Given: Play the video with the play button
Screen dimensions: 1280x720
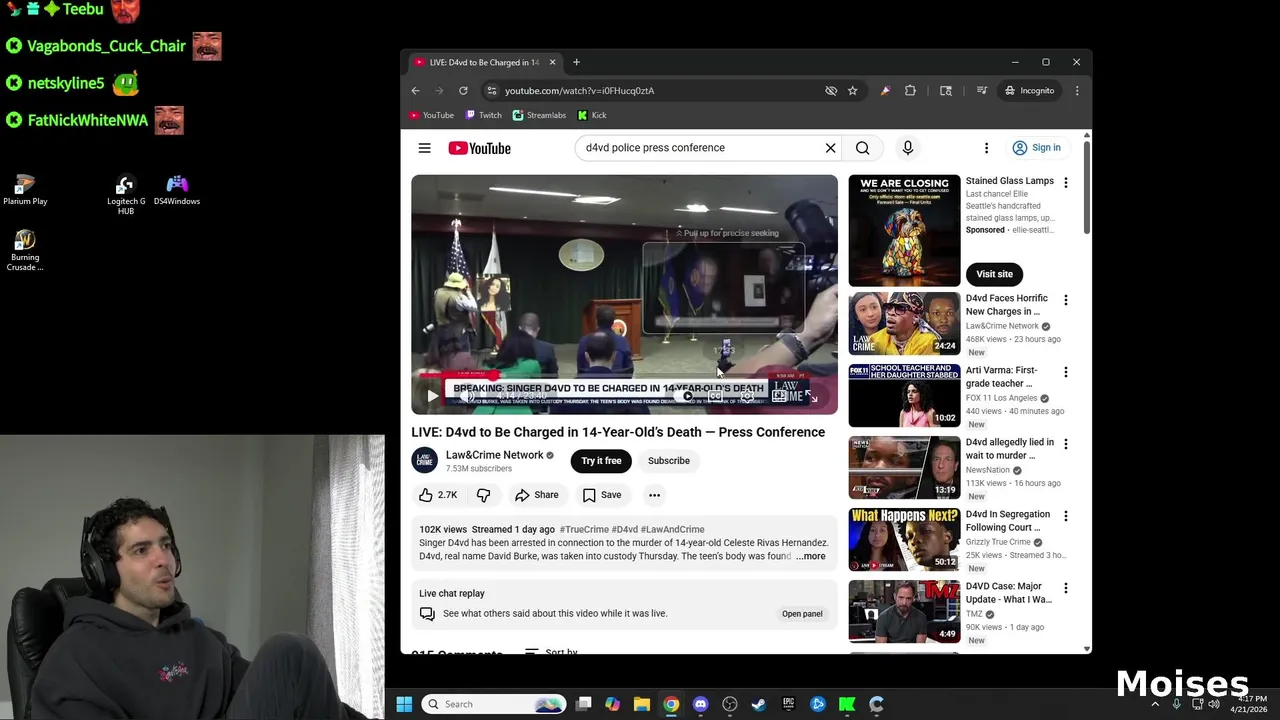Looking at the screenshot, I should pos(432,396).
